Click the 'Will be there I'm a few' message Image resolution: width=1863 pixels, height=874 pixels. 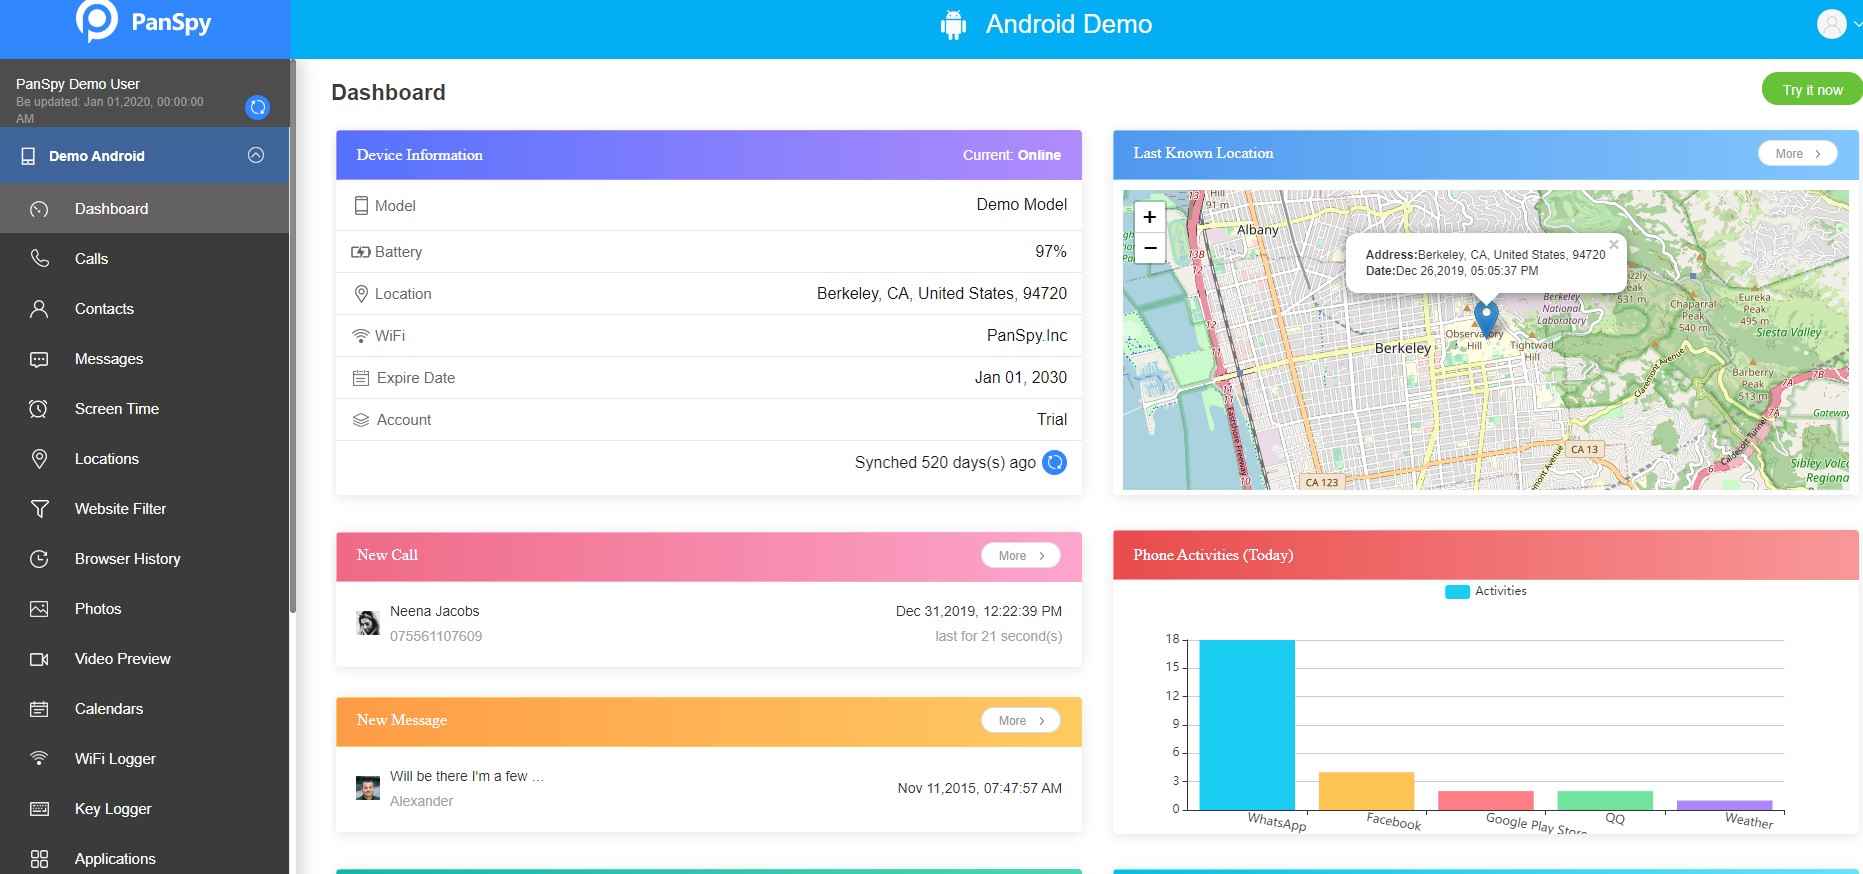pyautogui.click(x=467, y=776)
